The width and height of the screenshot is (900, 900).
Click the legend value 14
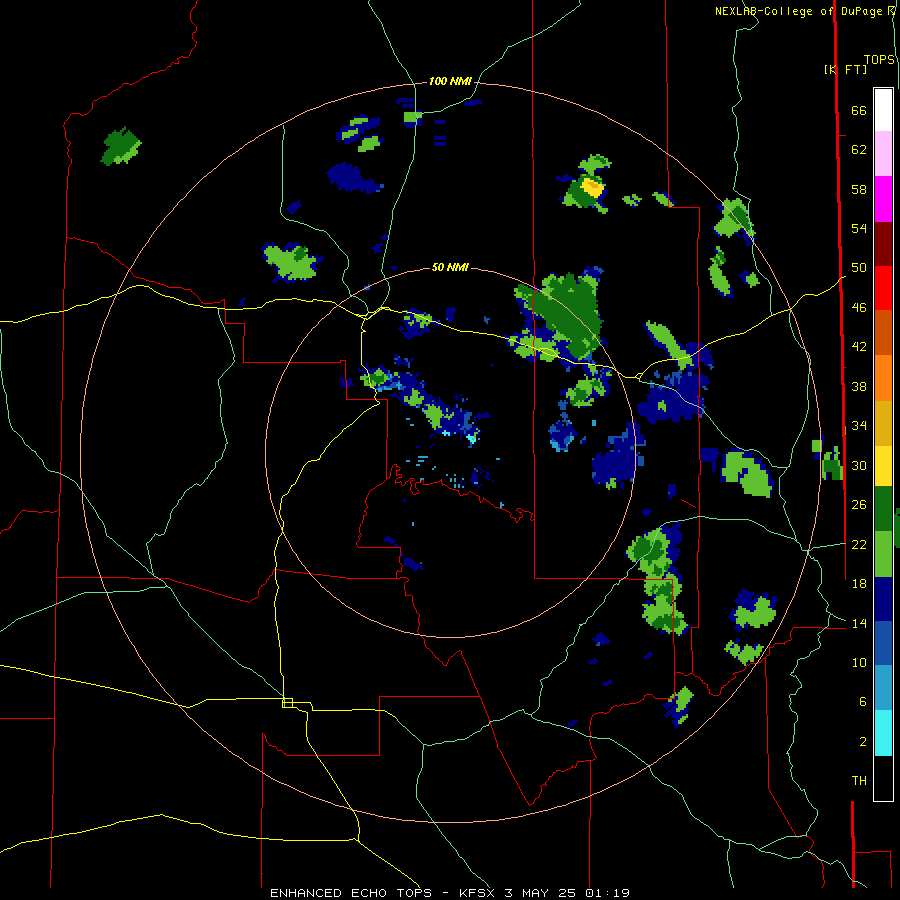pos(859,624)
